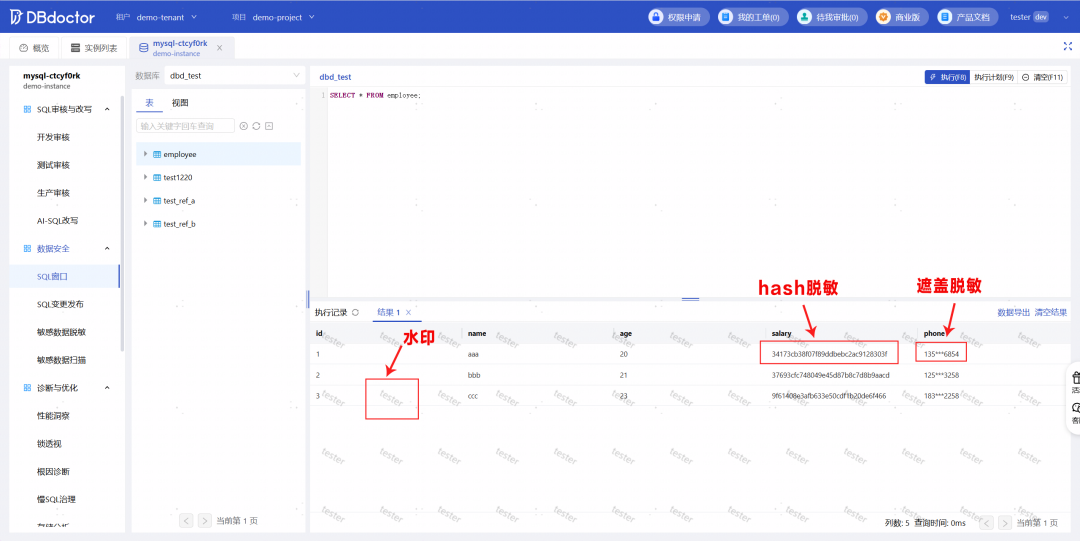Open 开发审核 in the sidebar

pos(53,137)
